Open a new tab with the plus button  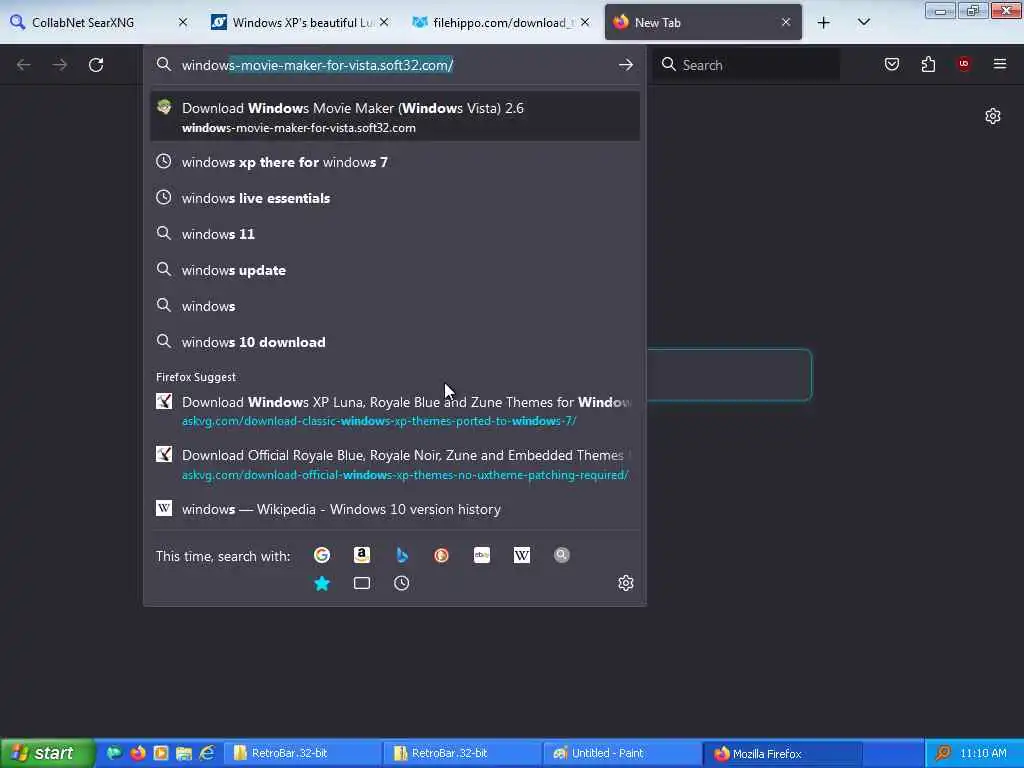pyautogui.click(x=824, y=23)
